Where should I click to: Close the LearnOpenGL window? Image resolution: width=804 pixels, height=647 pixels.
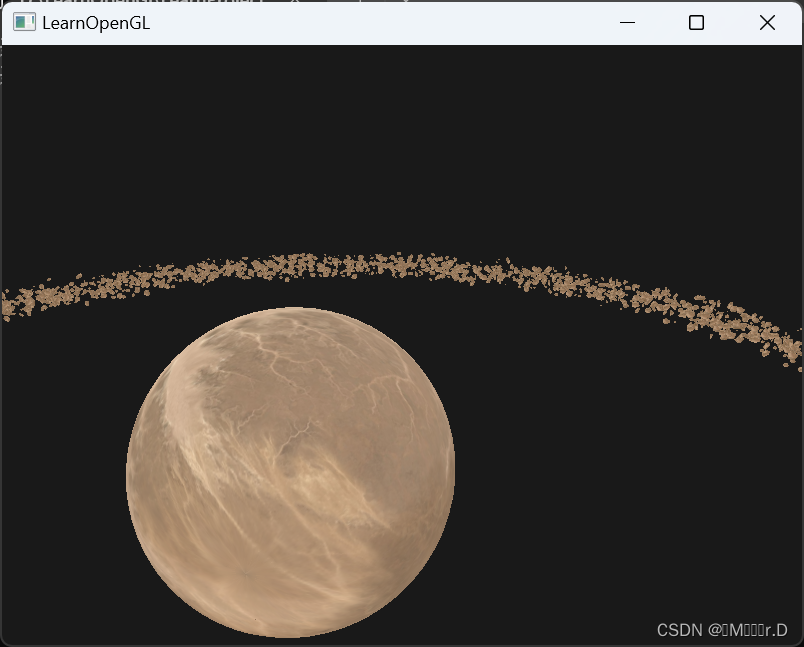pos(767,22)
